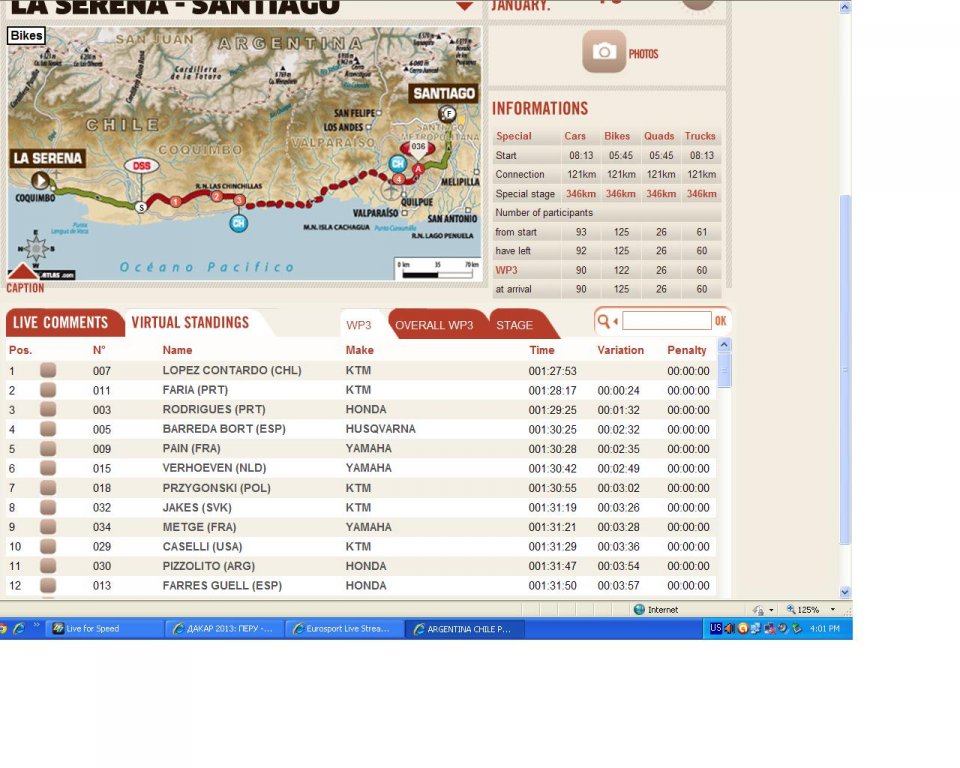Click the search magnifier icon

pos(604,321)
